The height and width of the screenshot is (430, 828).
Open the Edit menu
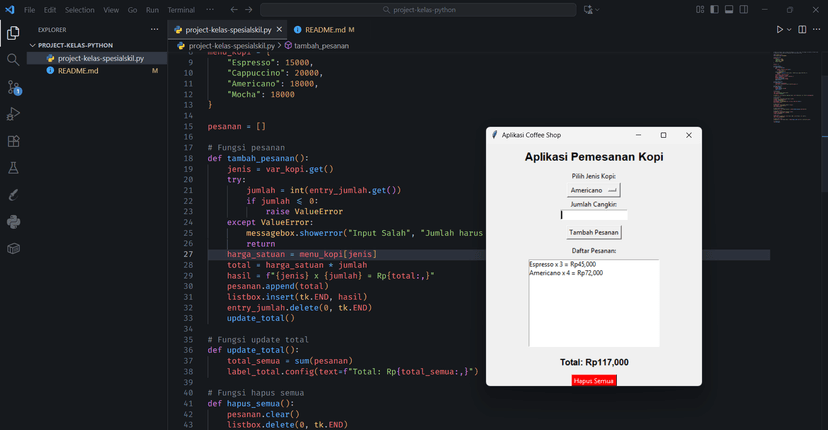(x=50, y=10)
